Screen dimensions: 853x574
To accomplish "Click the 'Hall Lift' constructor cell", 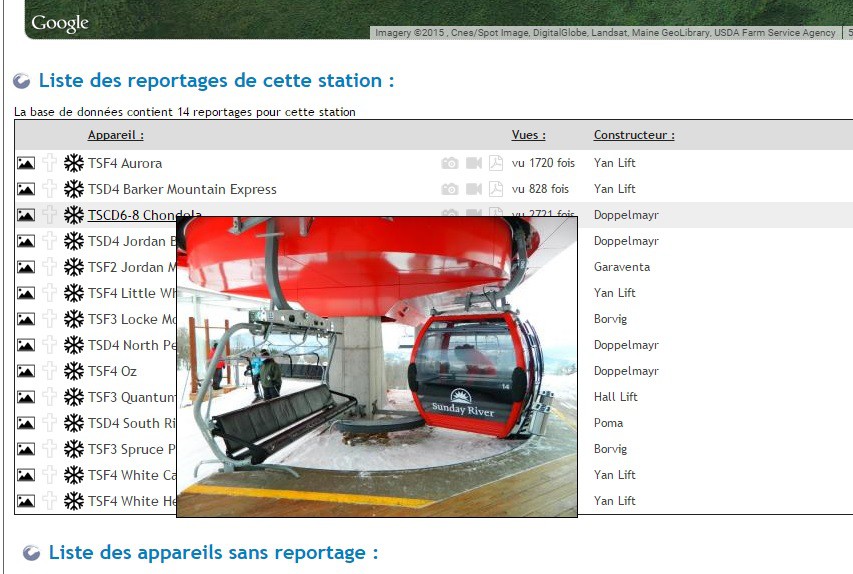I will pos(615,397).
